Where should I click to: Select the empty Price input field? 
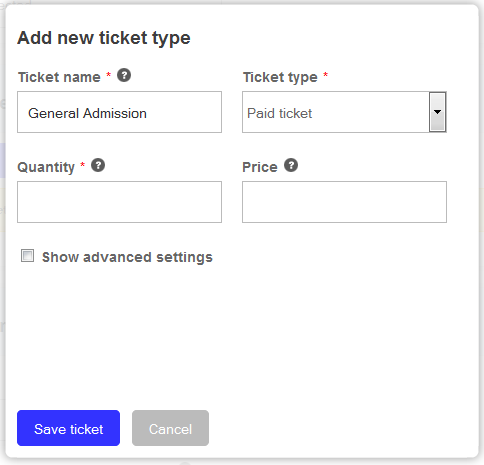[344, 202]
